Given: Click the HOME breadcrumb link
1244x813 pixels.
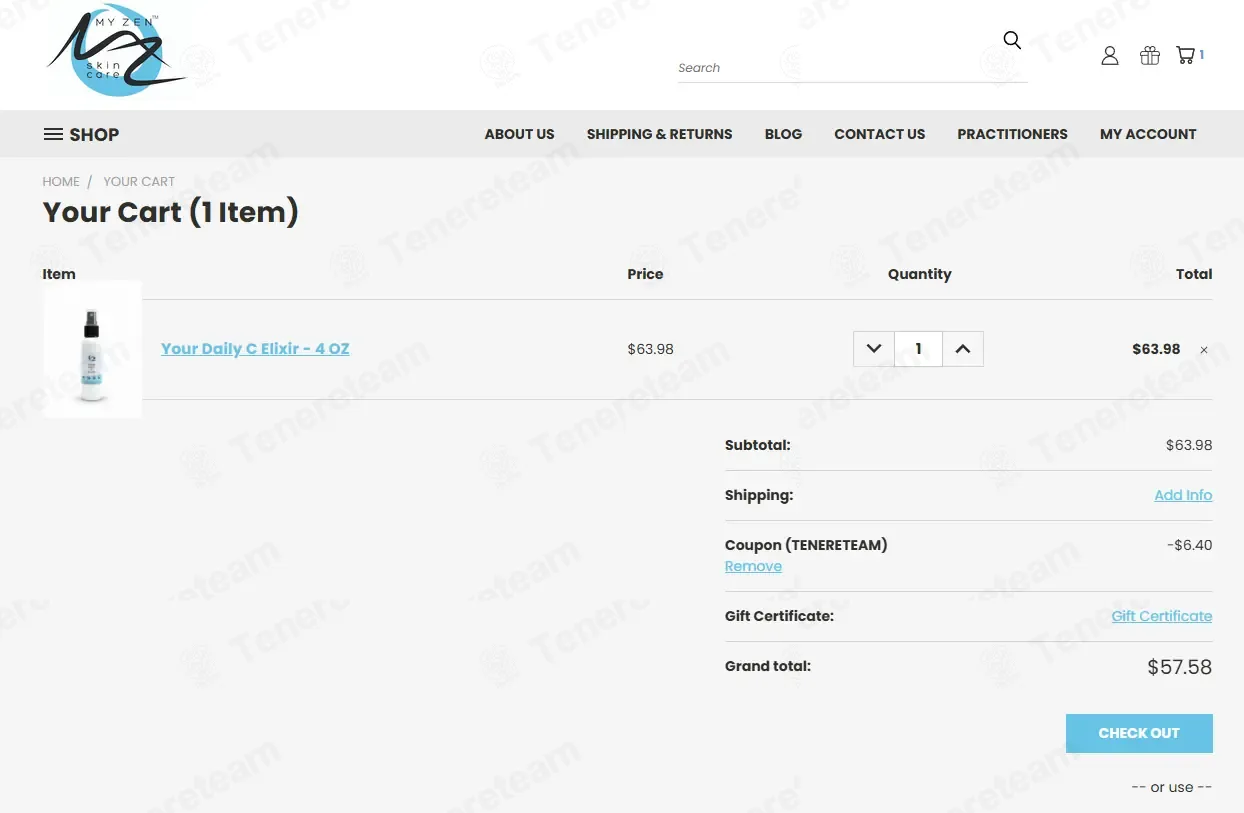Looking at the screenshot, I should pos(61,182).
